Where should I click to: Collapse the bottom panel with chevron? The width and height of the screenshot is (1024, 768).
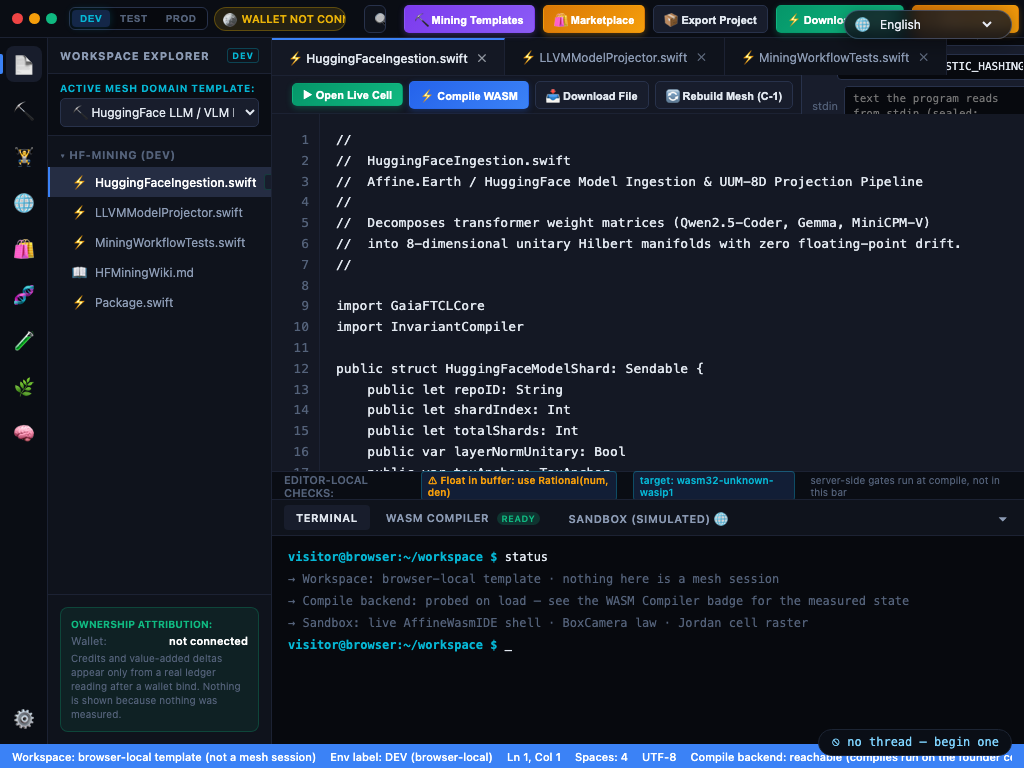[1002, 519]
